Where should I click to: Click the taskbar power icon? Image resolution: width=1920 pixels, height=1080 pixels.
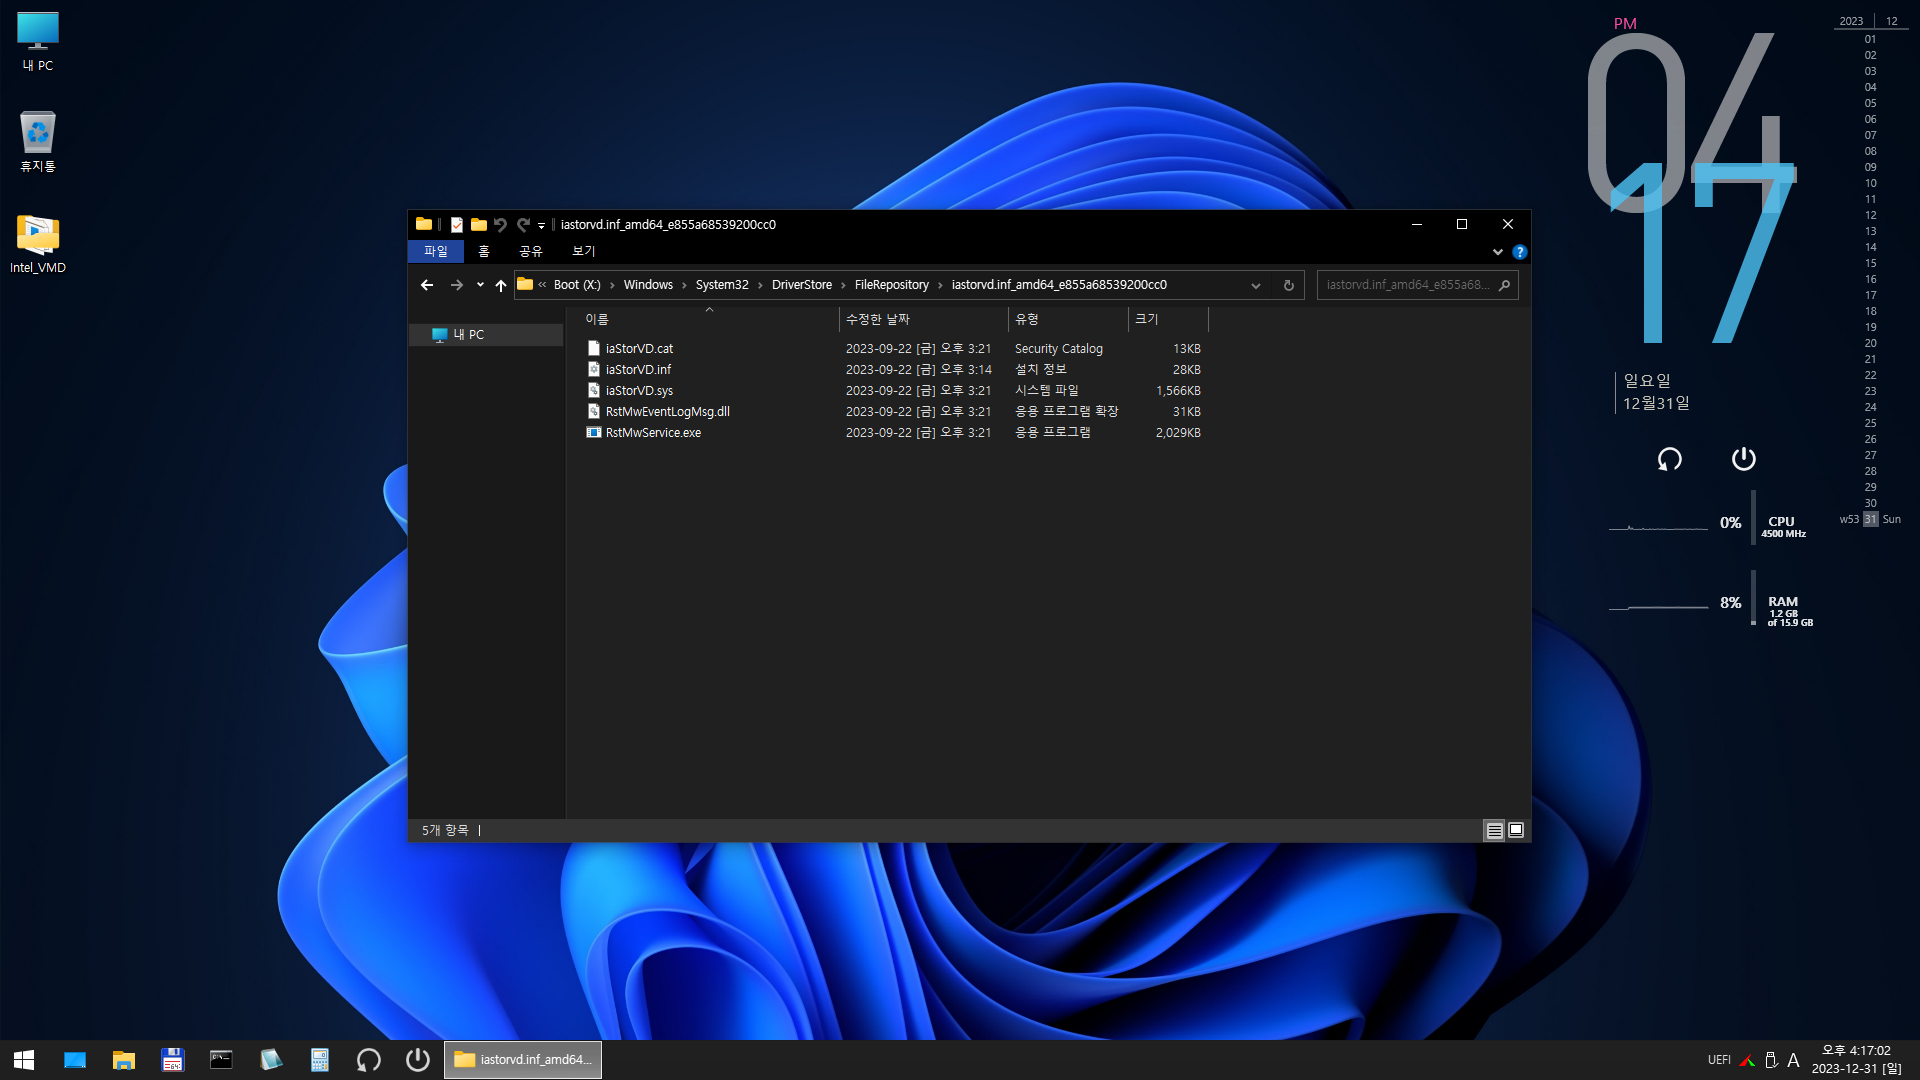click(418, 1060)
